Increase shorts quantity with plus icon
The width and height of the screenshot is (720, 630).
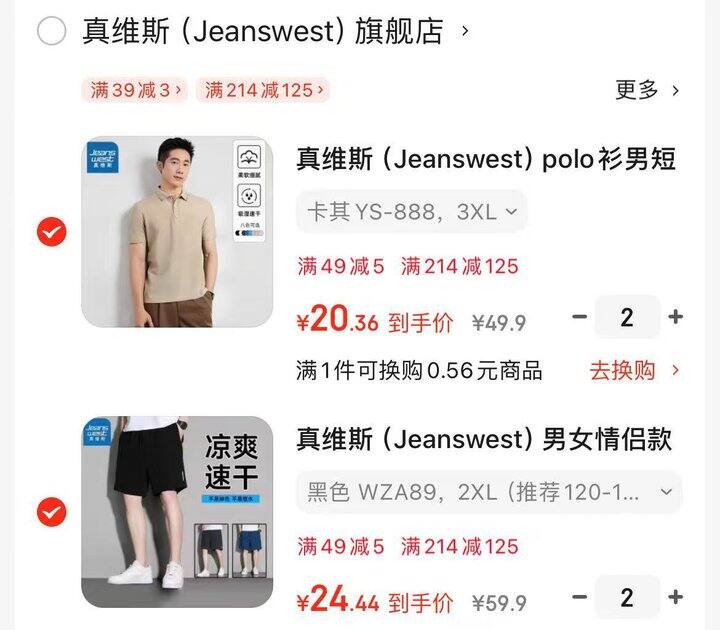[675, 597]
